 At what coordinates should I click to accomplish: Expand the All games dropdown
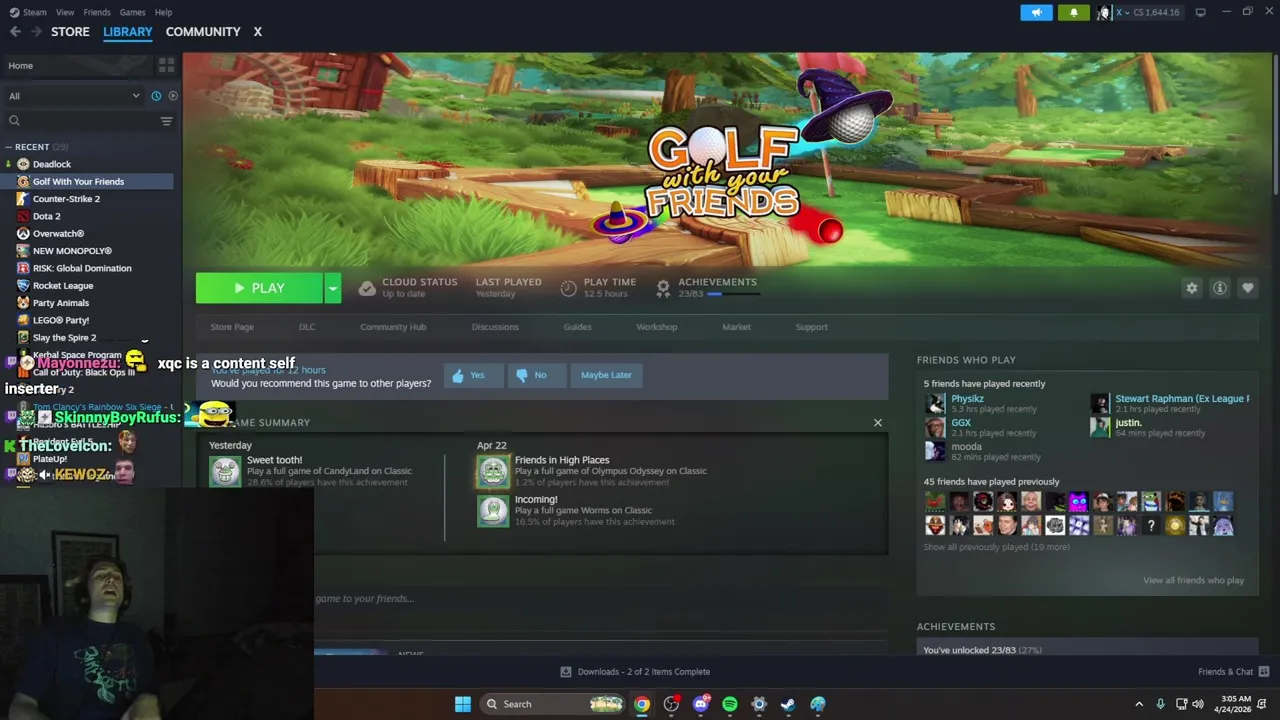point(75,96)
